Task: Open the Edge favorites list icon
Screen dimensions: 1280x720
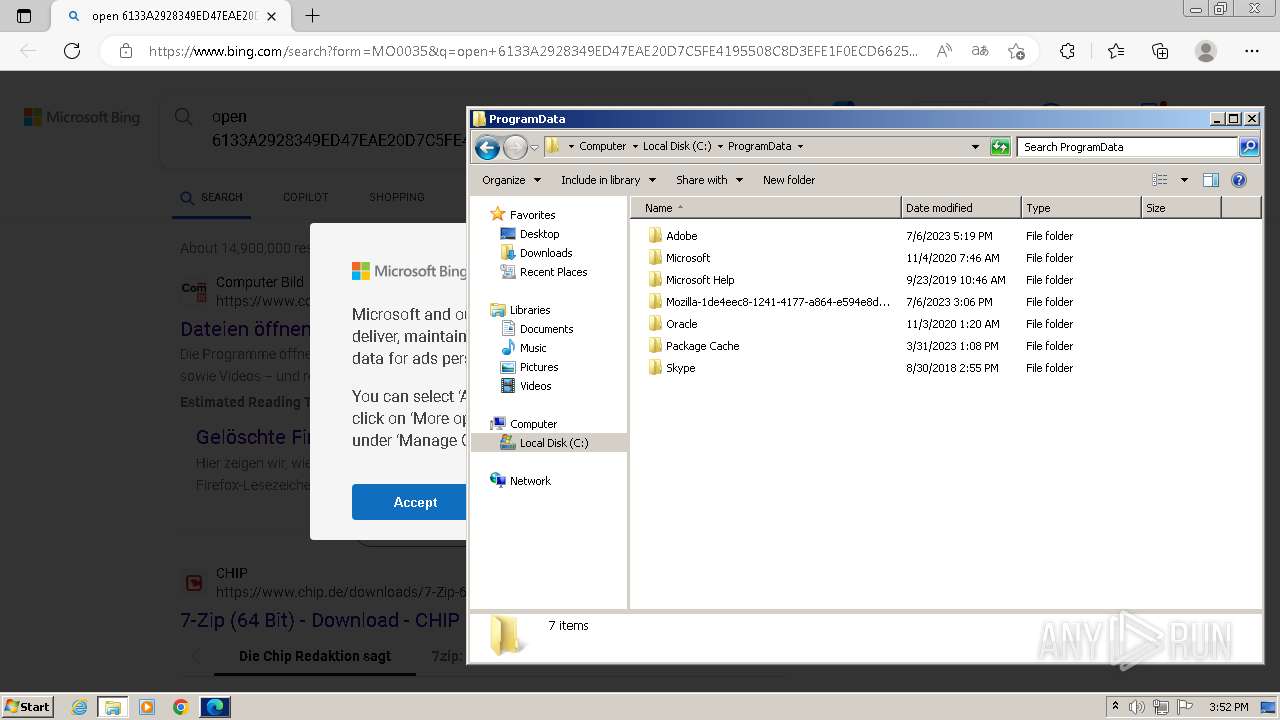Action: tap(1116, 51)
